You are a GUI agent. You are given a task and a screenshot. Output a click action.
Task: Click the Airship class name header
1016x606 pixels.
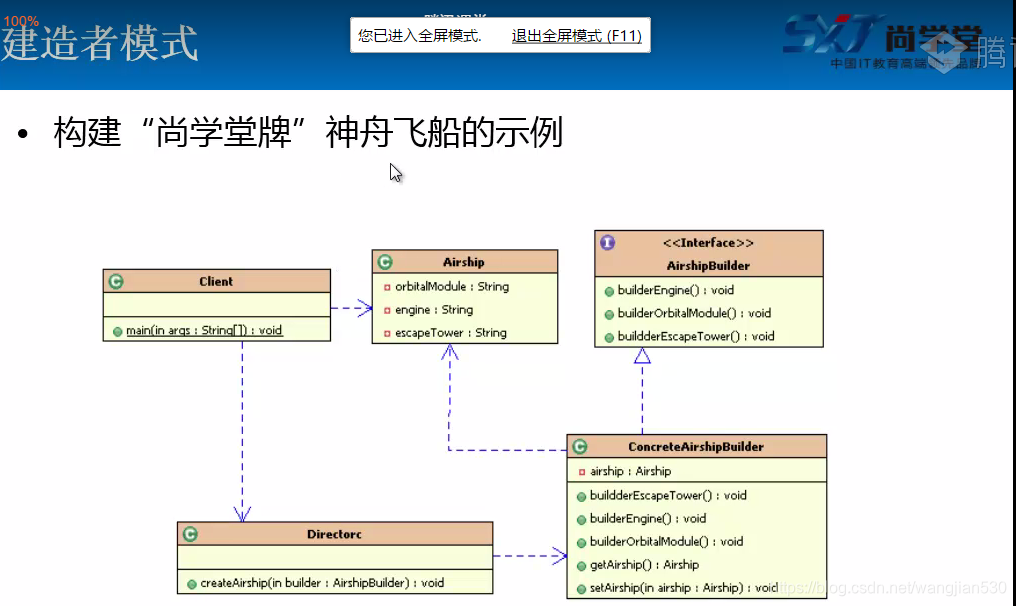464,262
